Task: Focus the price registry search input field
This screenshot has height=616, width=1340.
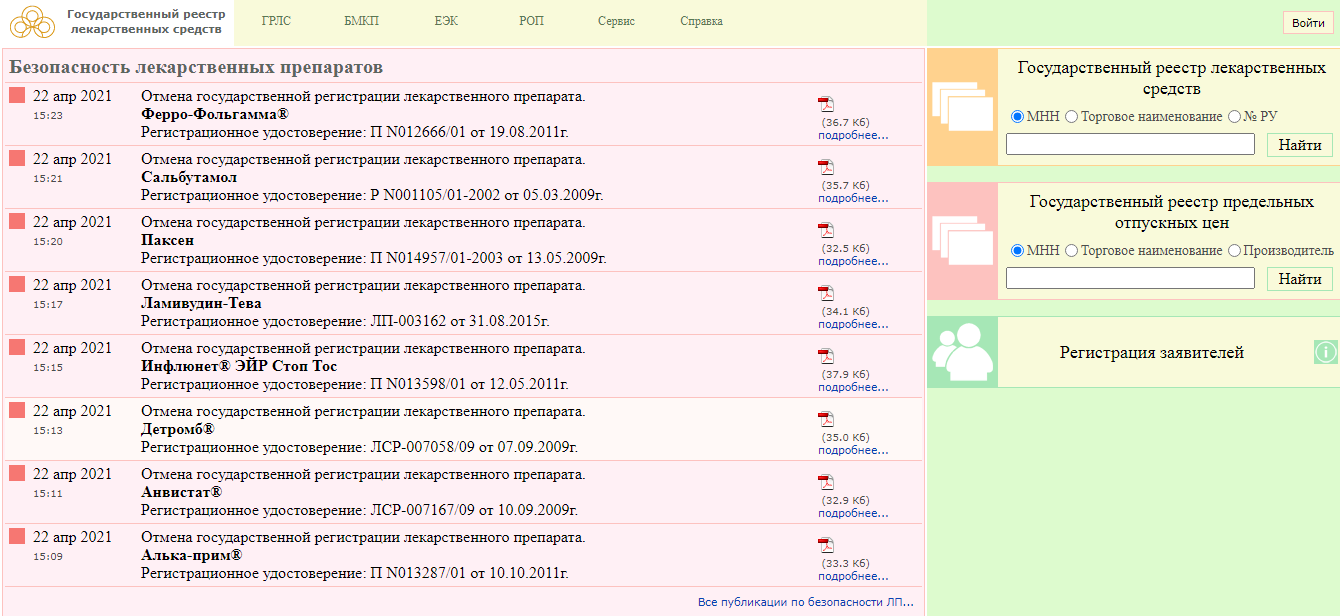Action: coord(1130,278)
